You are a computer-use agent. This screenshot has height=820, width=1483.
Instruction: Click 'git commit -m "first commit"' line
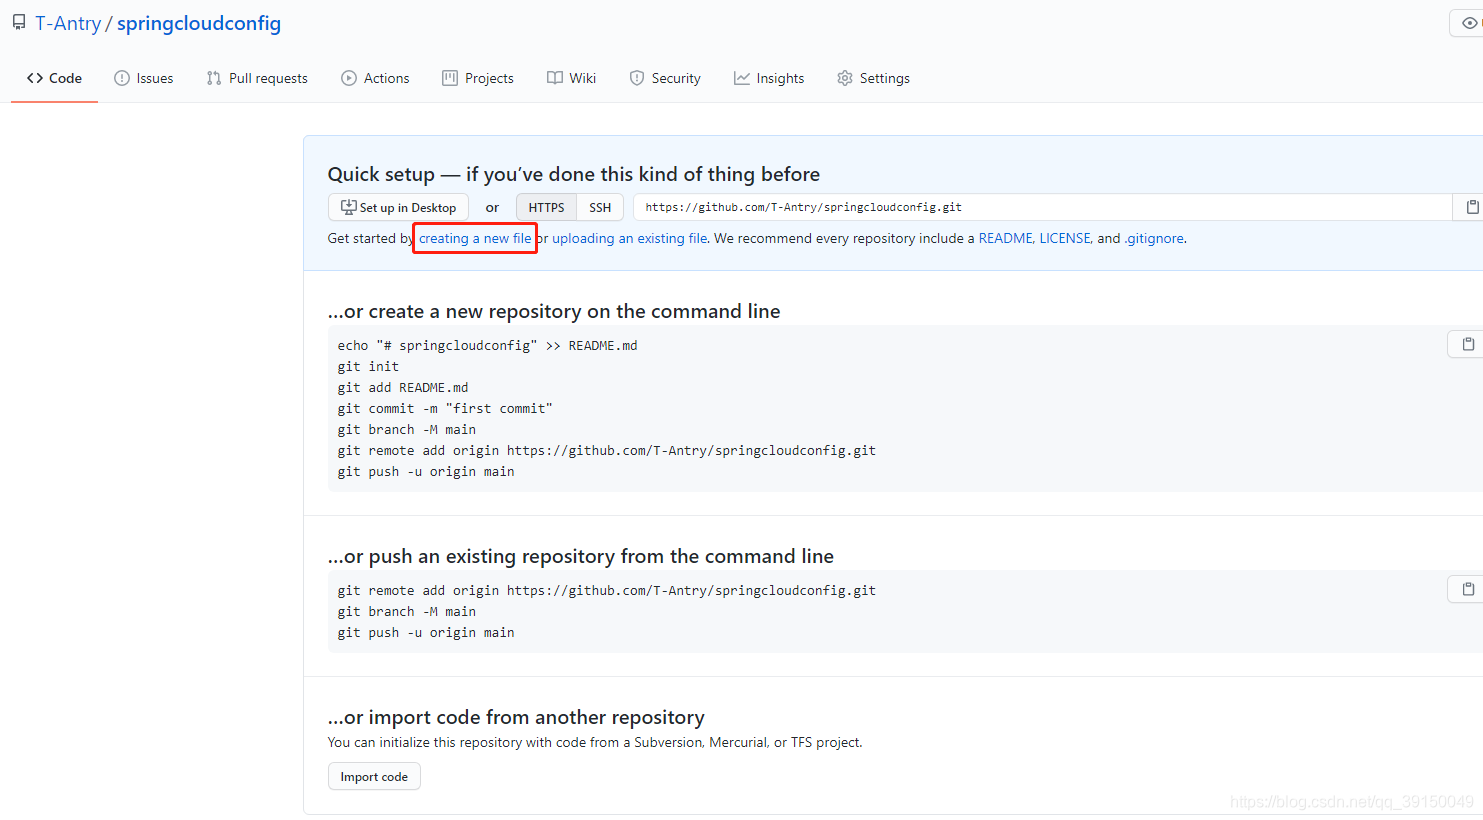pyautogui.click(x=445, y=408)
